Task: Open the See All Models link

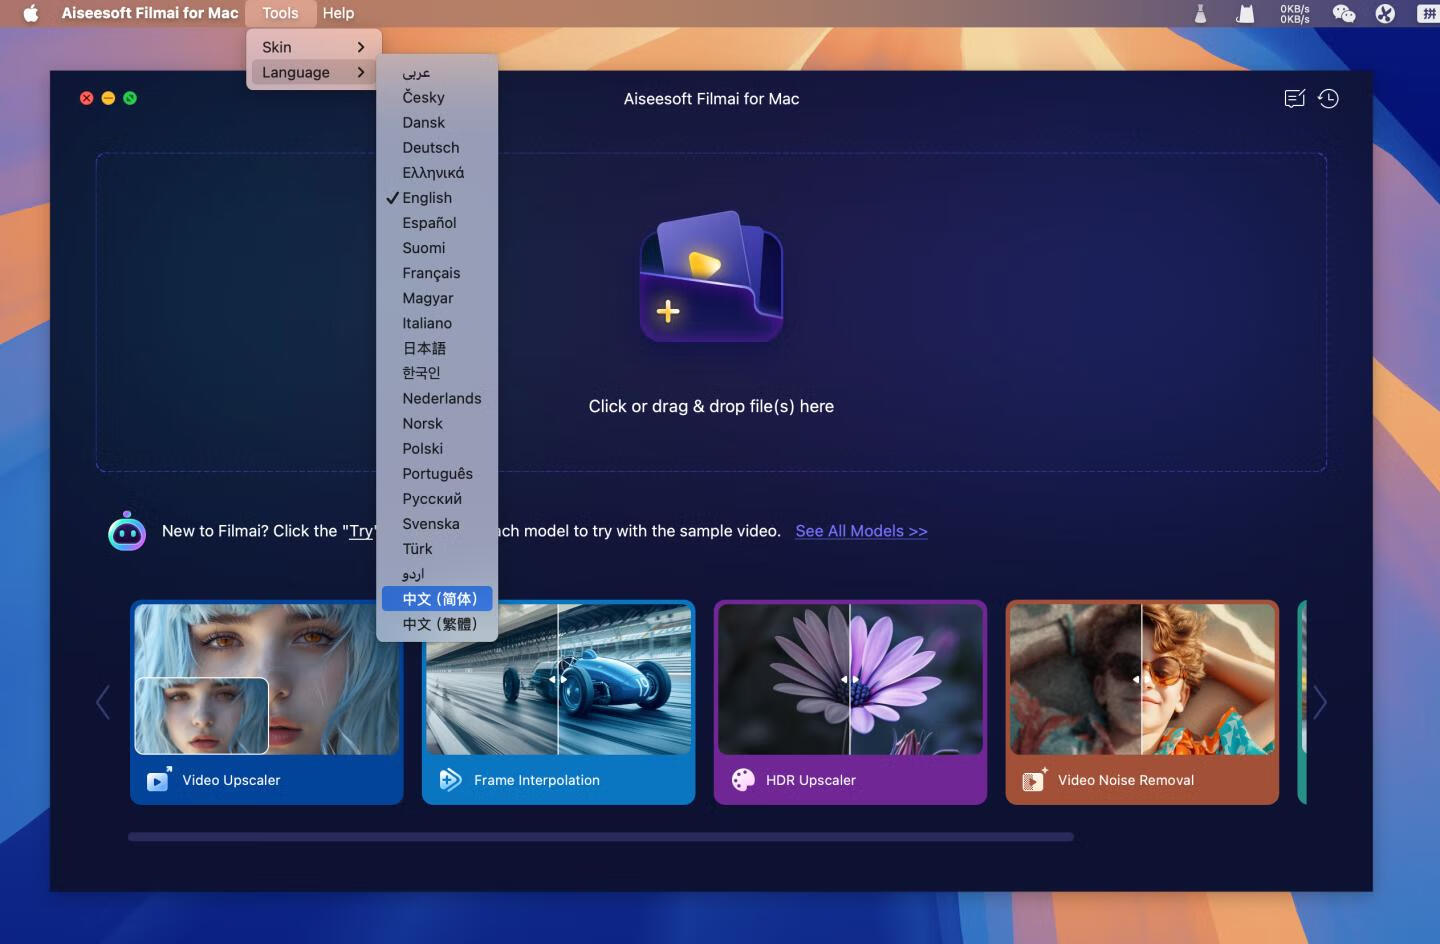Action: (x=861, y=531)
